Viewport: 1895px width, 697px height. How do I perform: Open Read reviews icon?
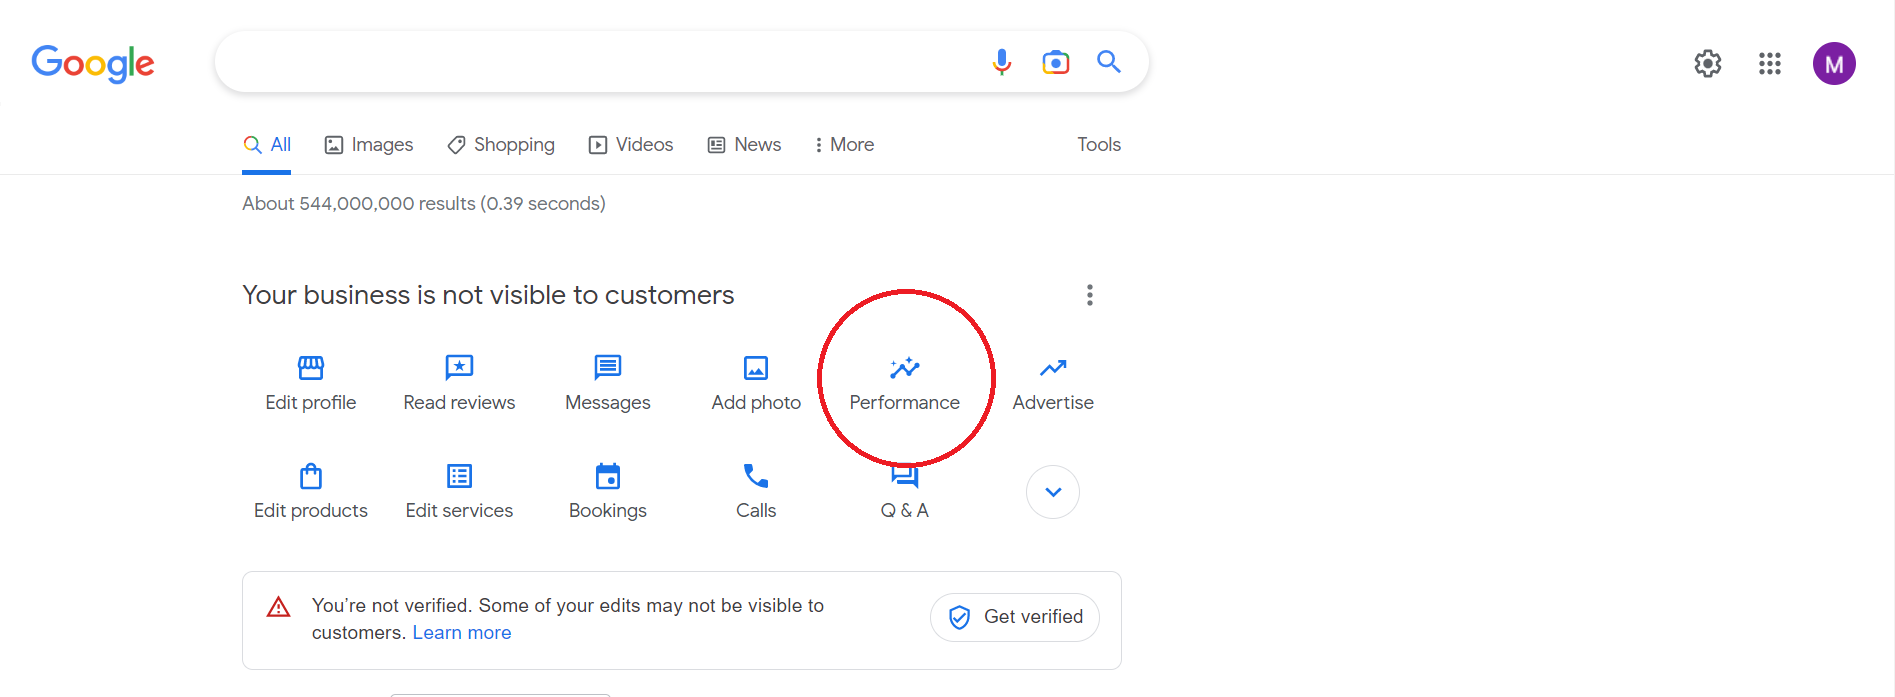[459, 368]
